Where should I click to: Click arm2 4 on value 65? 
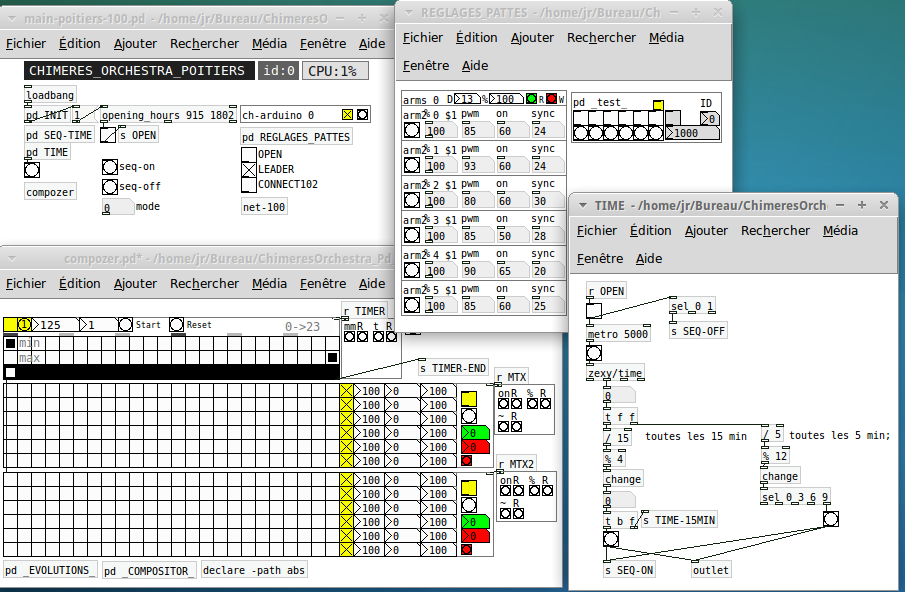(x=512, y=271)
